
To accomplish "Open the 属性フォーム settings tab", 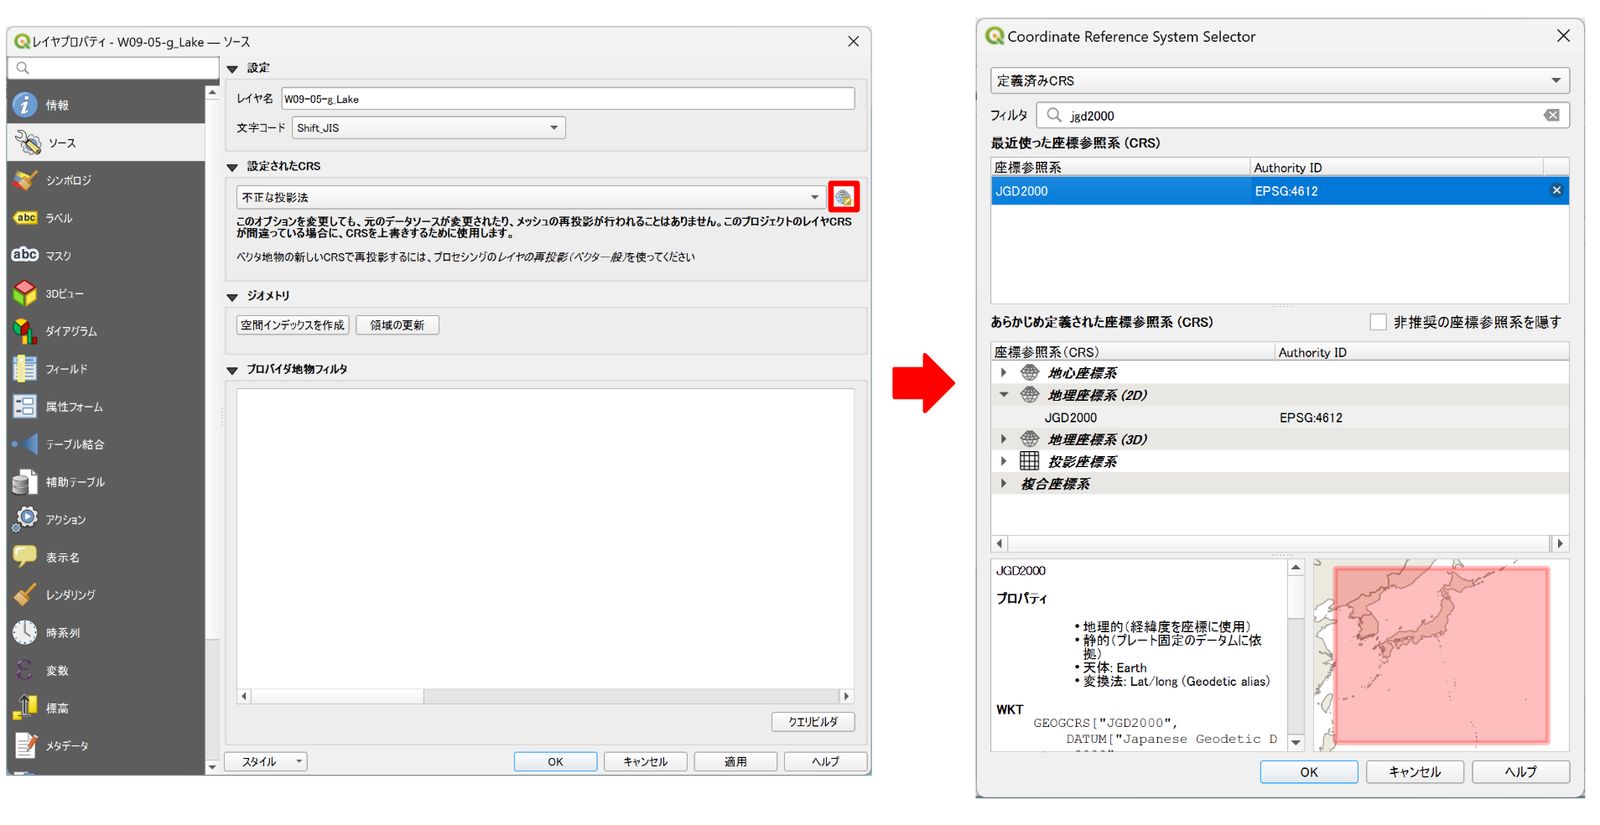I will coord(106,407).
